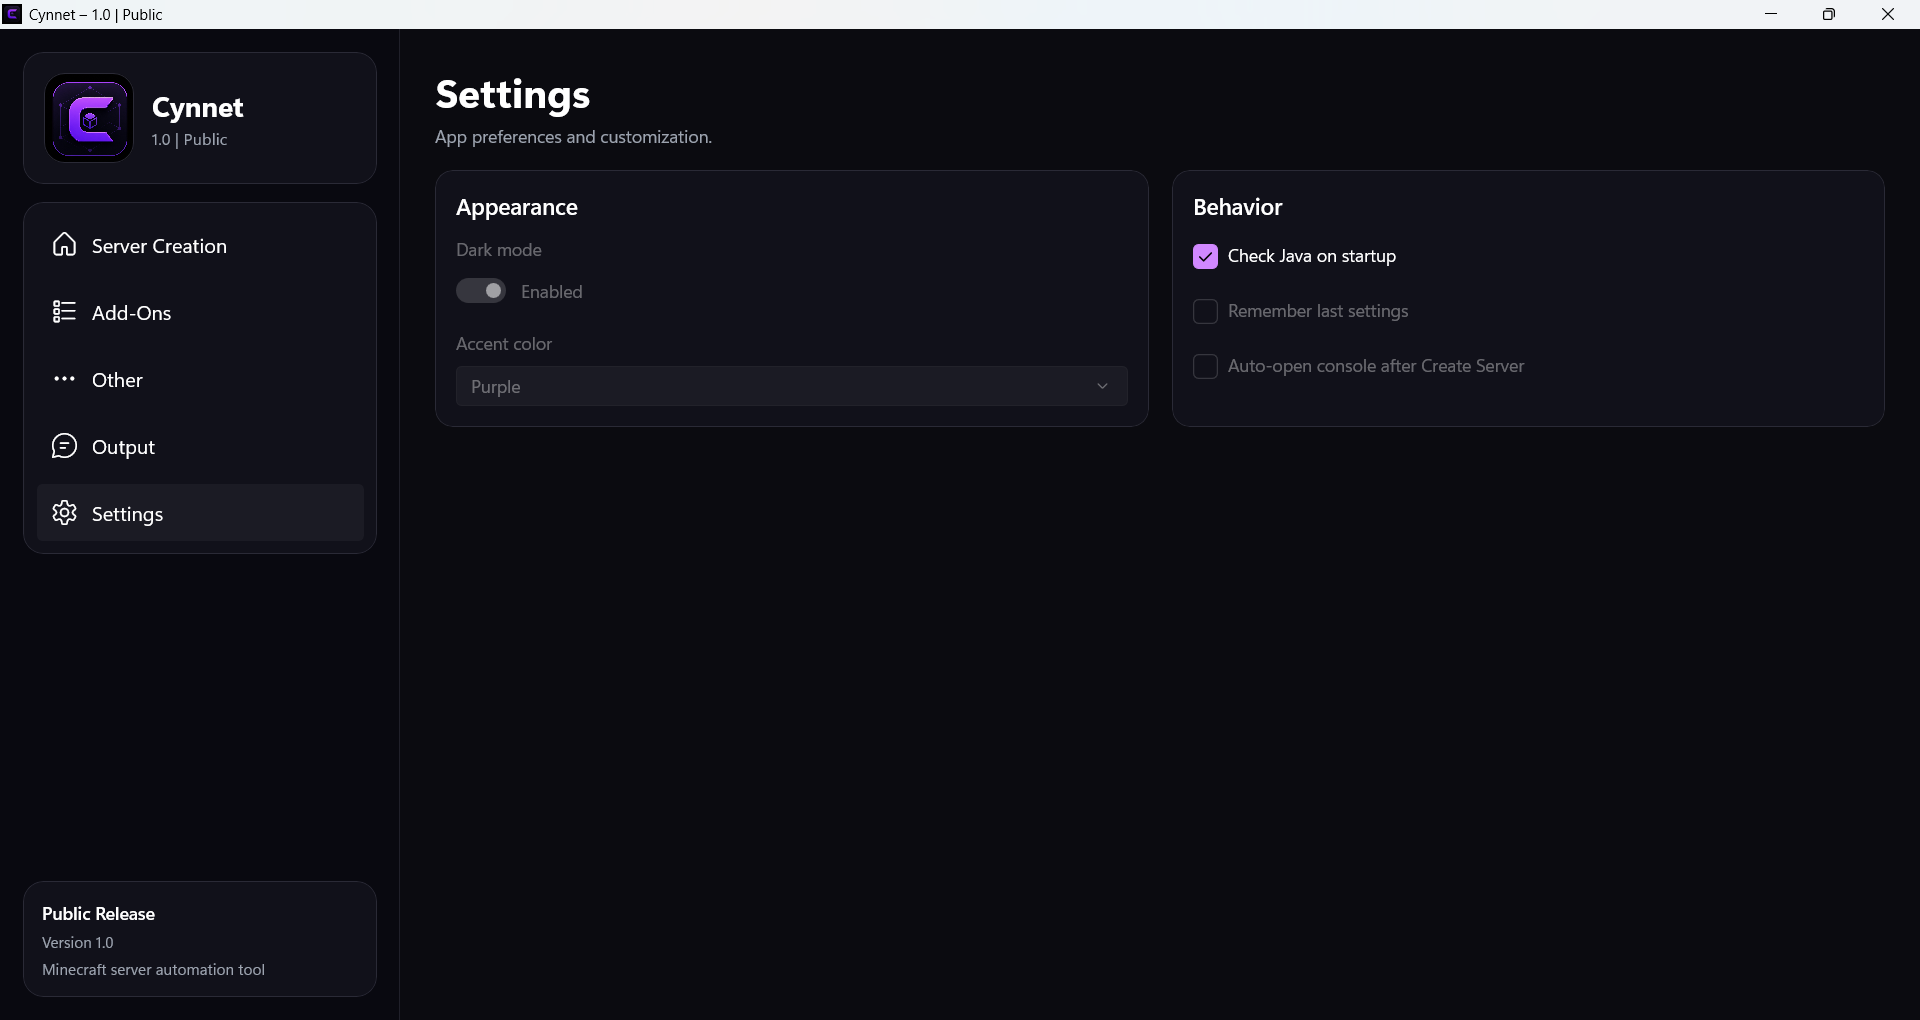
Task: Open the Accent color Purple dropdown
Action: 792,386
